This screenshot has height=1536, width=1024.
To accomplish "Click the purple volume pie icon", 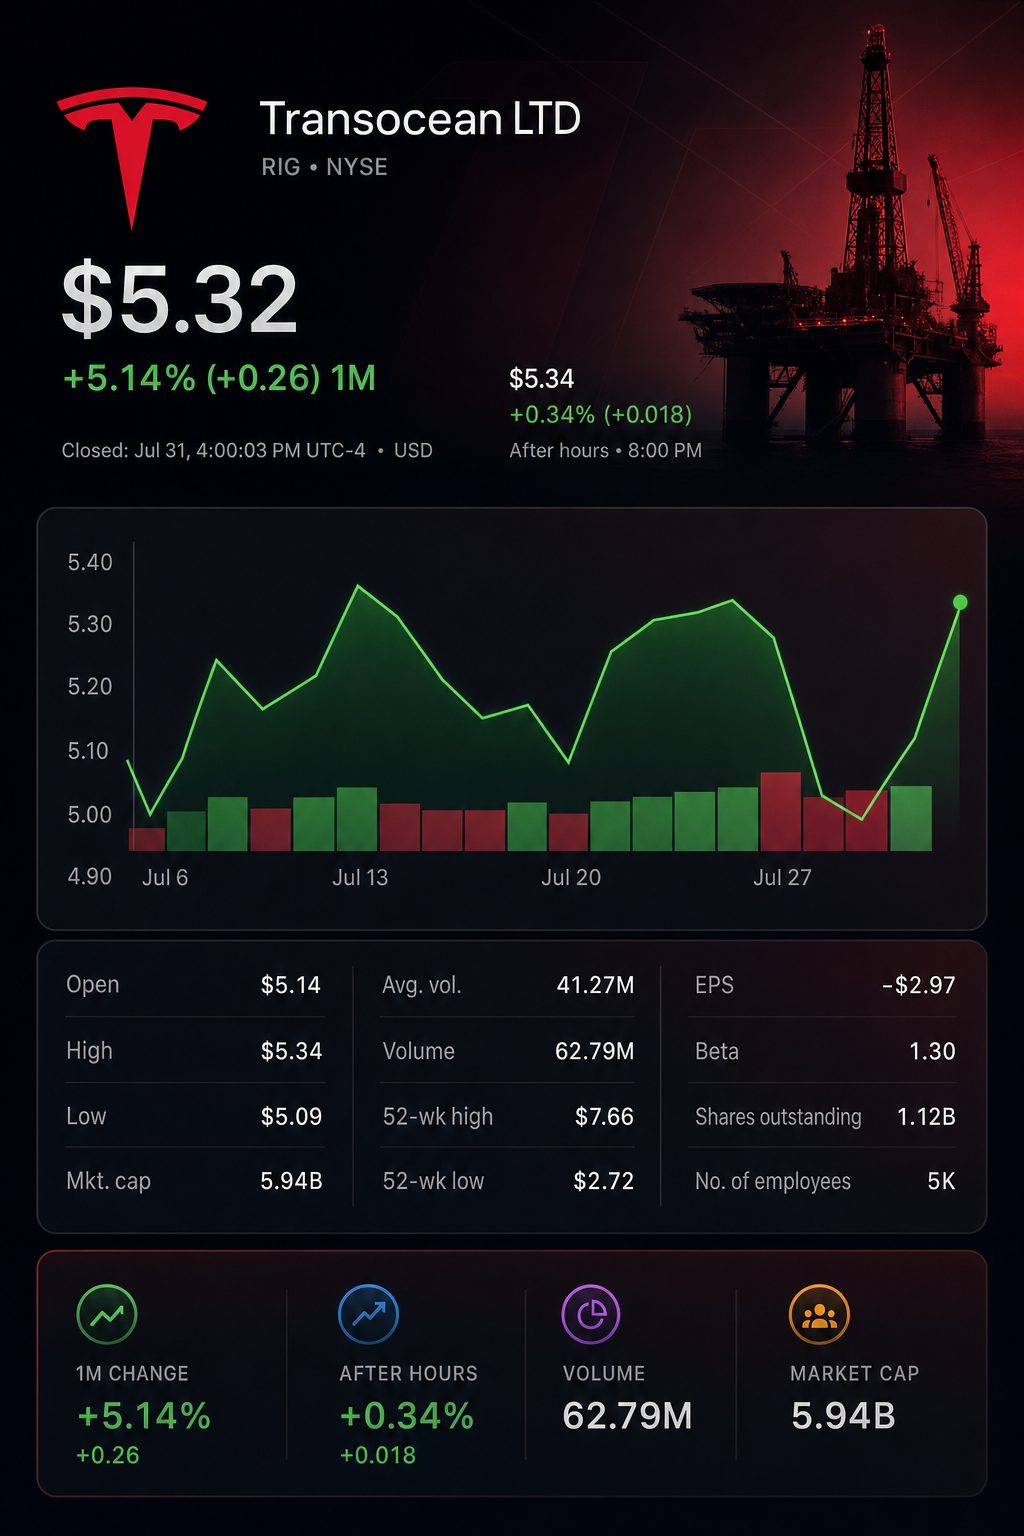I will pyautogui.click(x=591, y=1314).
